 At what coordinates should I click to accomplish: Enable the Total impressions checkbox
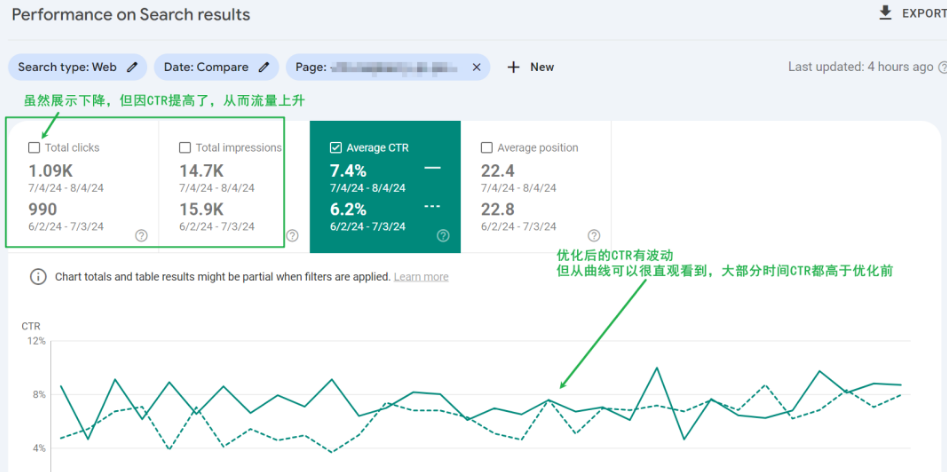click(185, 148)
